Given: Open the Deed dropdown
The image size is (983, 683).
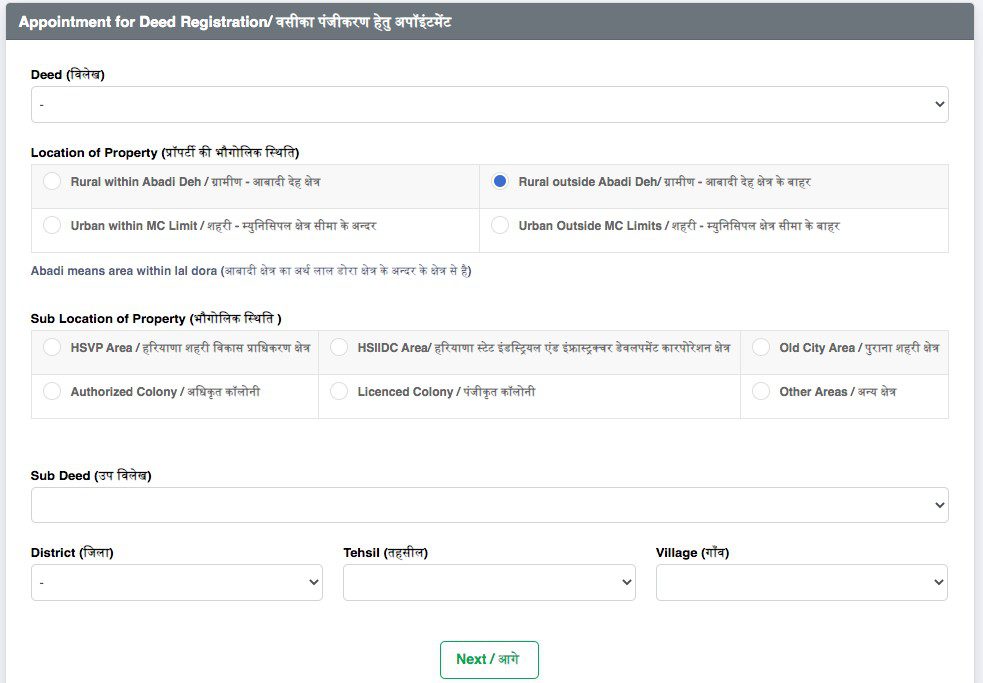Looking at the screenshot, I should [x=489, y=104].
